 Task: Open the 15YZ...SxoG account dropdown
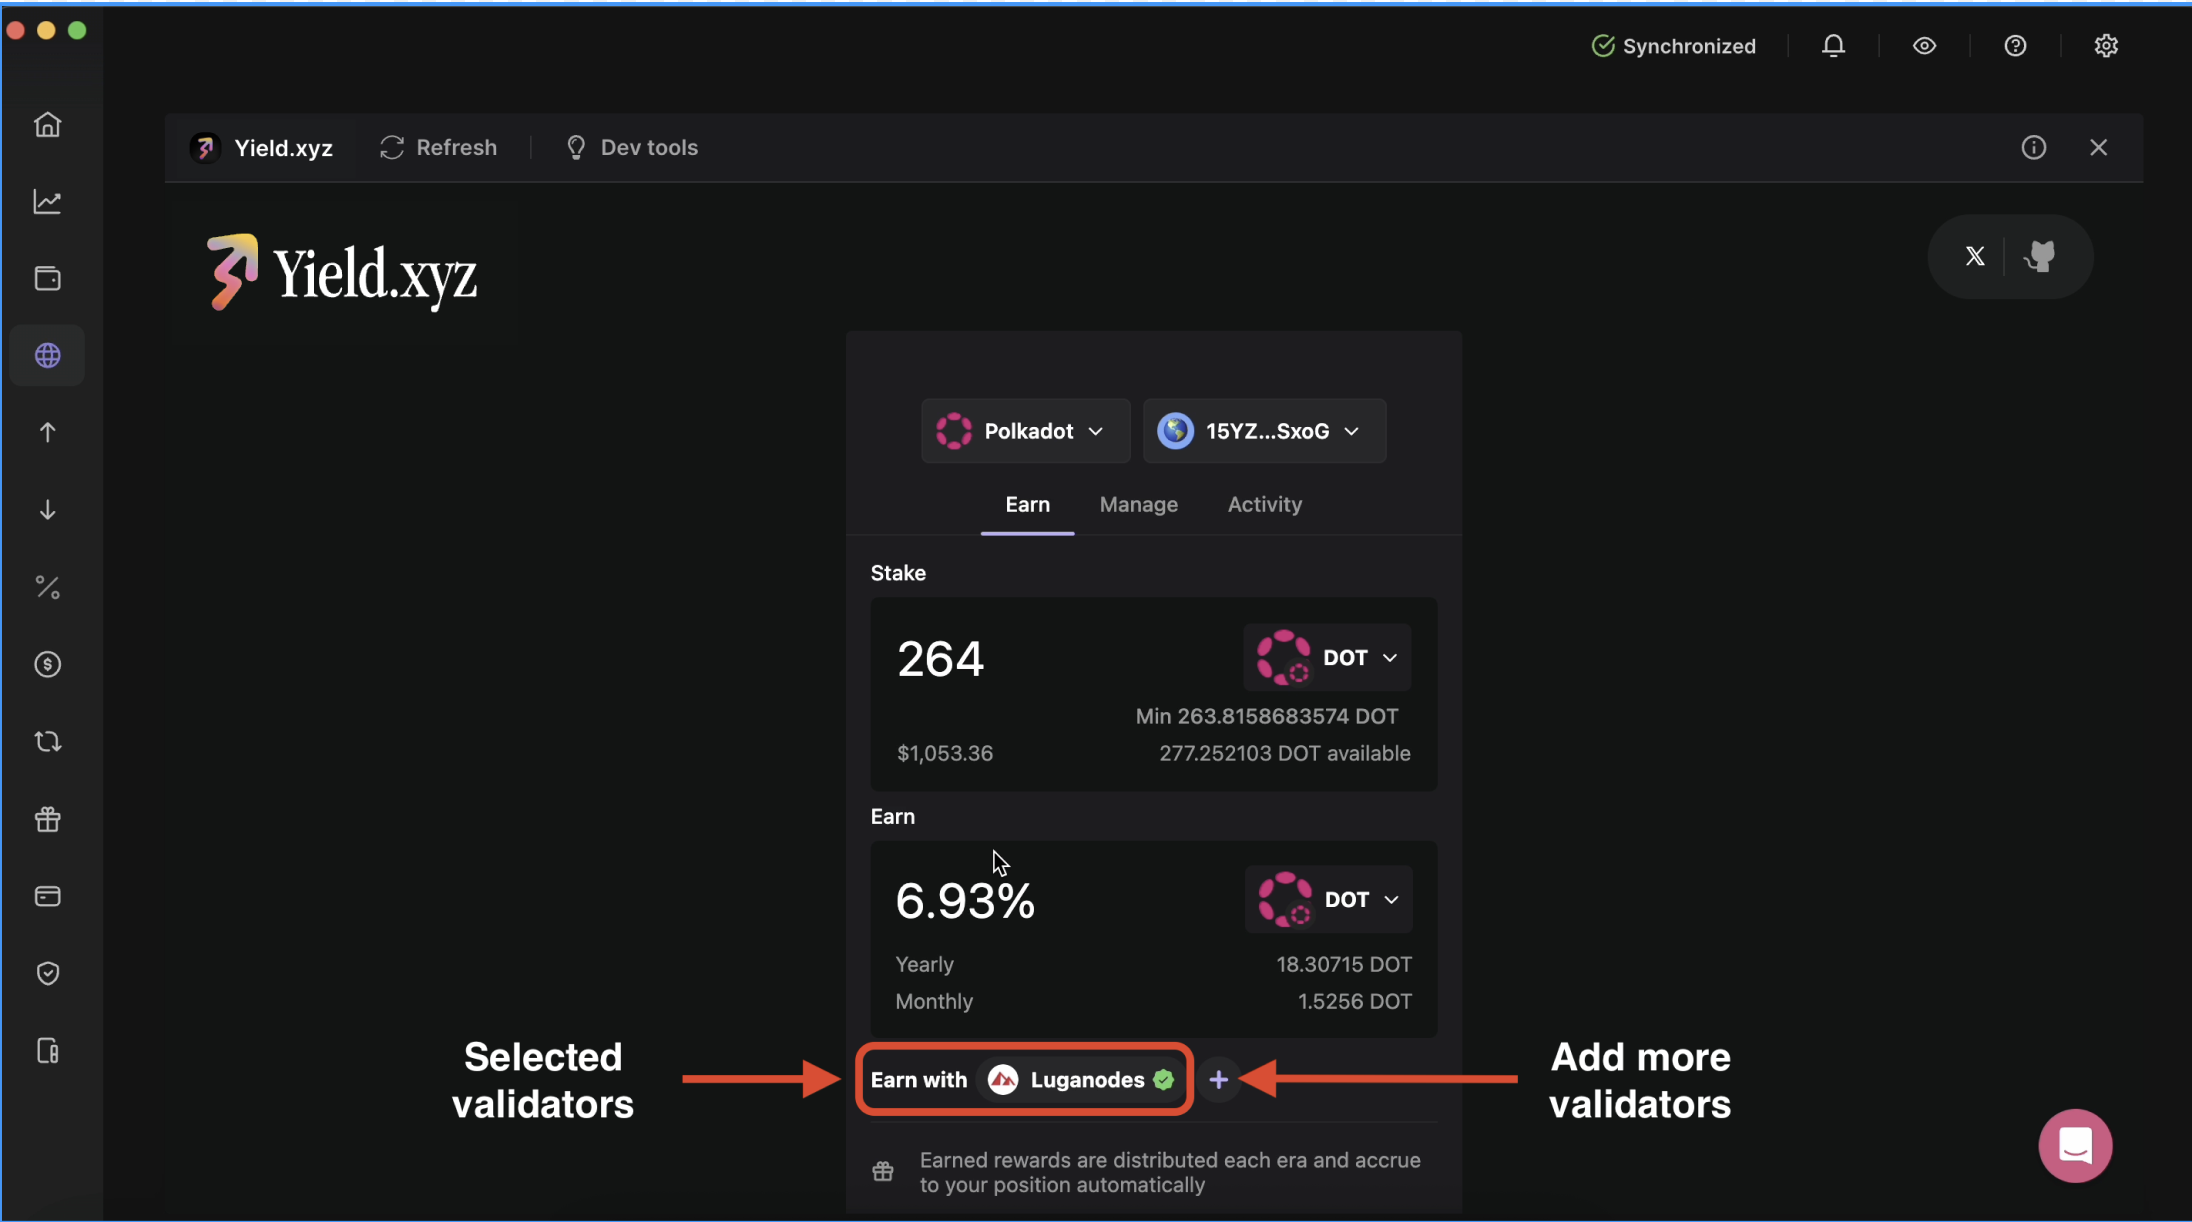point(1264,431)
